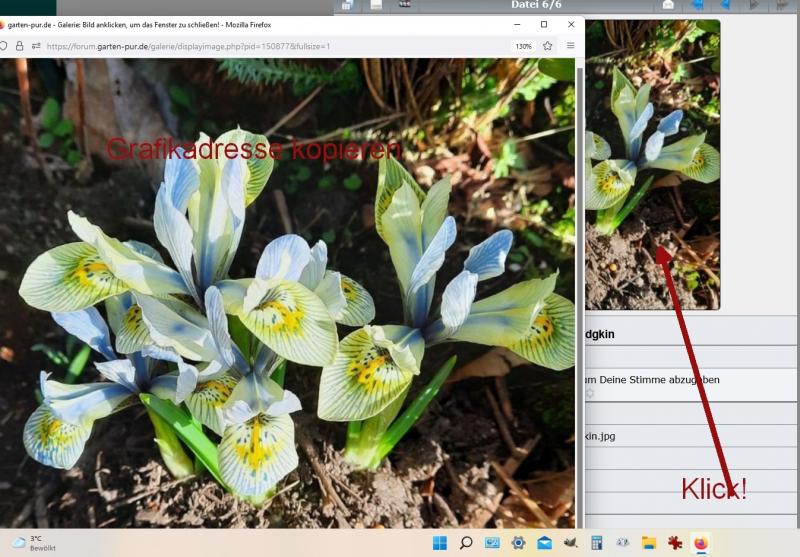The image size is (800, 557).
Task: Jump to the last gallery file arrow
Action: (781, 5)
